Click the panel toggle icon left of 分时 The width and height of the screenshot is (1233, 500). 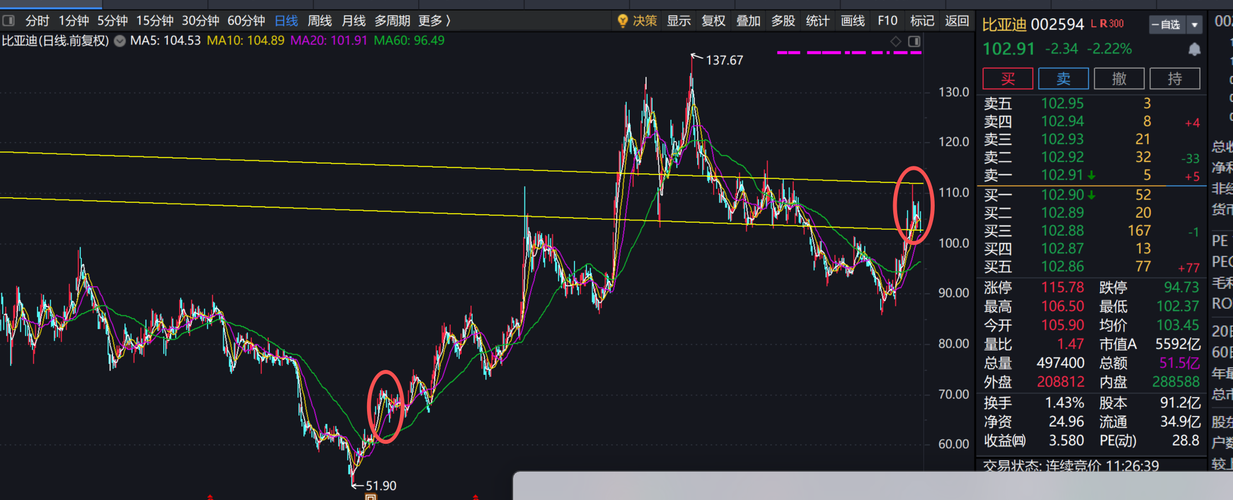tap(9, 20)
